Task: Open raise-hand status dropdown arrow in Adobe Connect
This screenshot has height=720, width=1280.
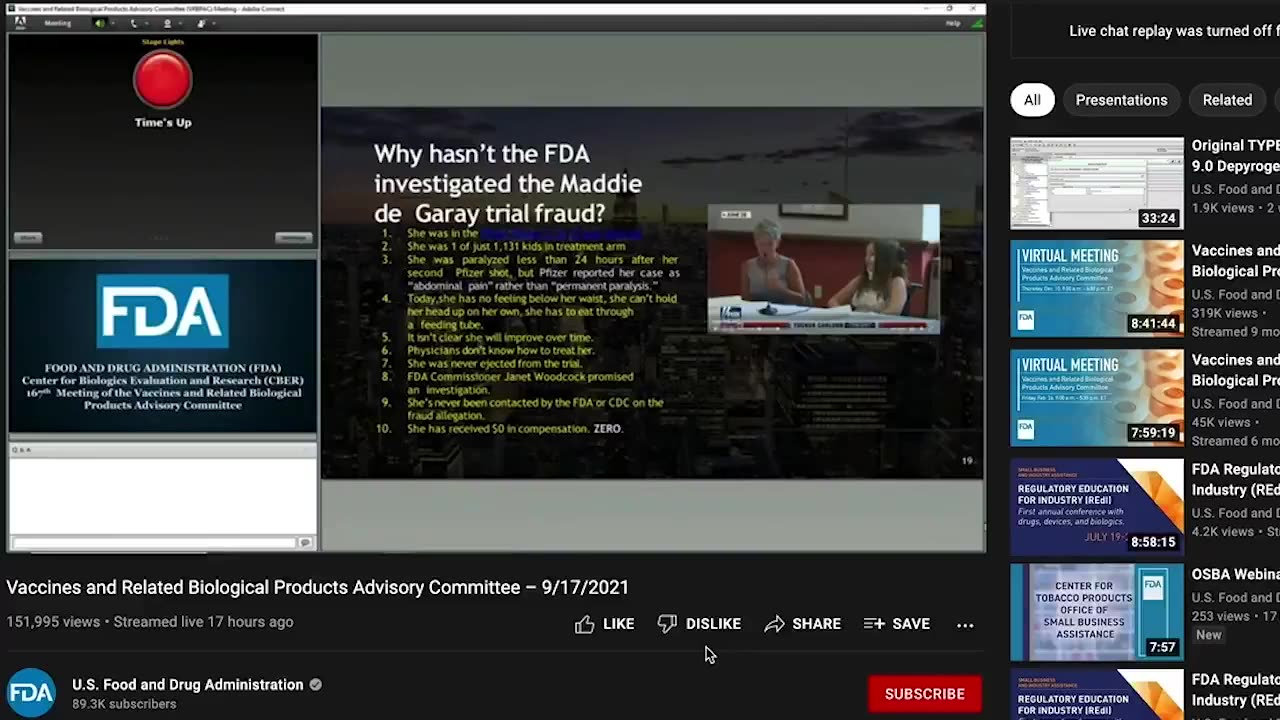Action: pos(213,23)
